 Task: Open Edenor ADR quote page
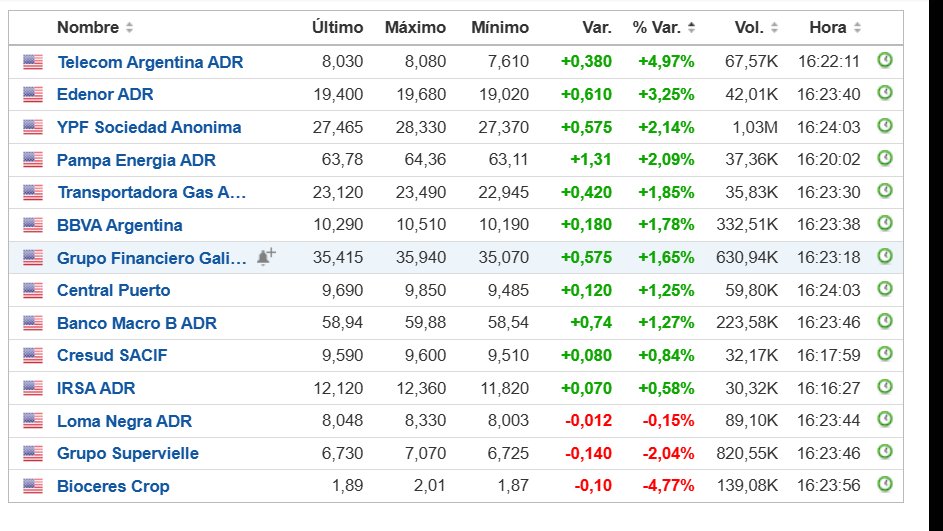(105, 94)
